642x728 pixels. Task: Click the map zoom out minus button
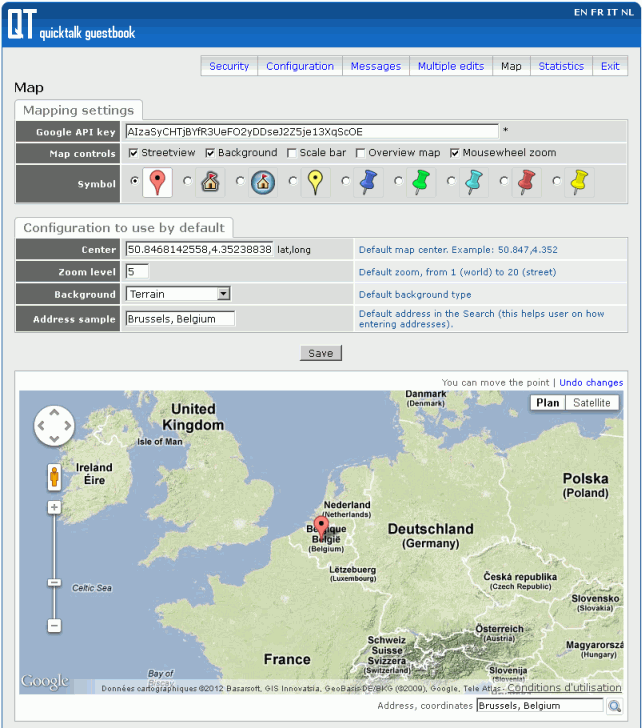[54, 625]
